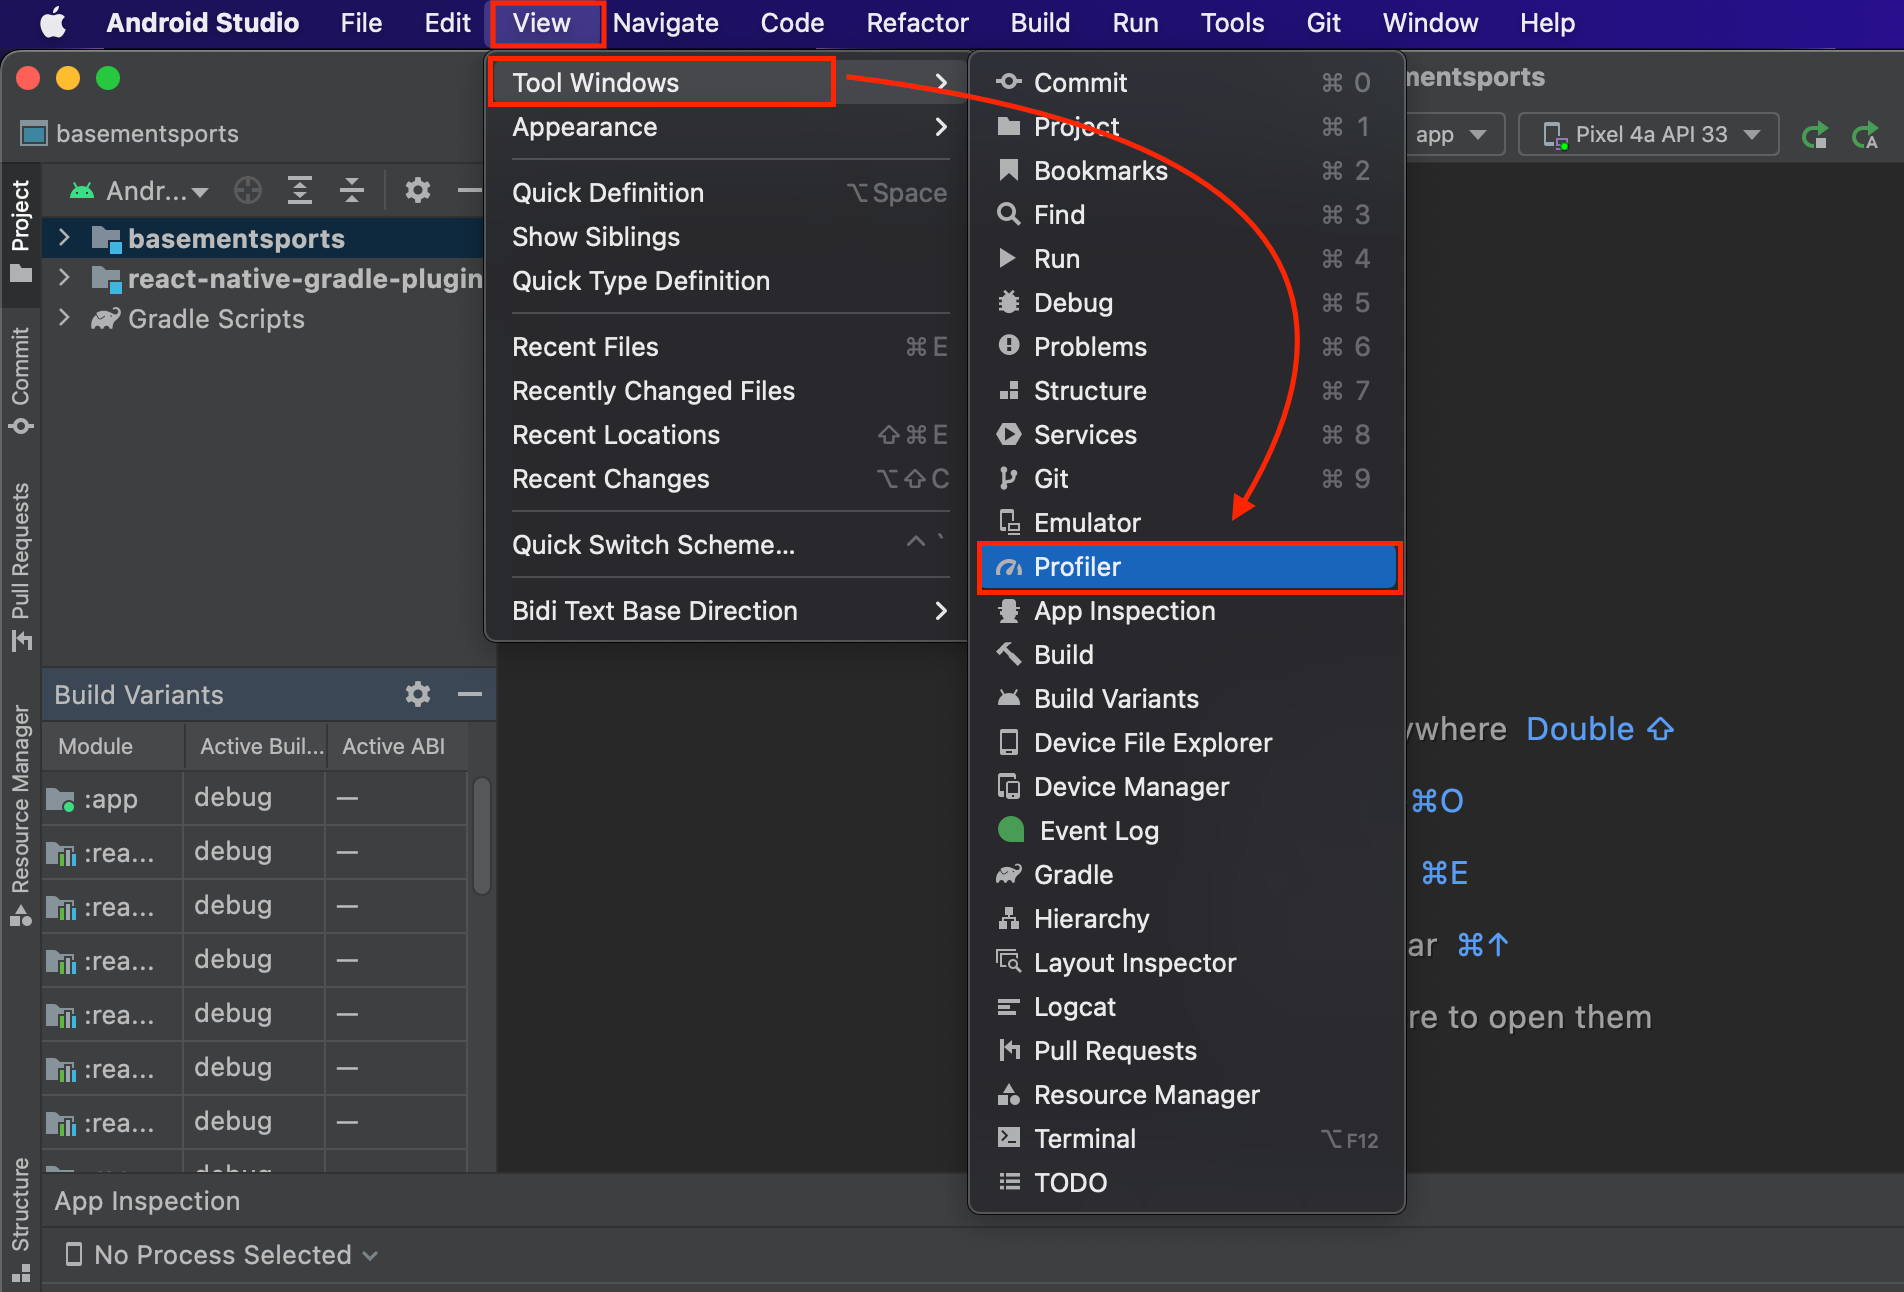Toggle the Commit side tab

coord(20,381)
